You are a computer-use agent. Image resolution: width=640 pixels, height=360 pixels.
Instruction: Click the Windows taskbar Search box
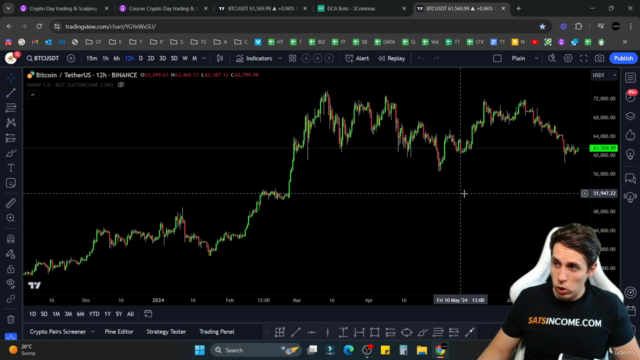pos(256,350)
